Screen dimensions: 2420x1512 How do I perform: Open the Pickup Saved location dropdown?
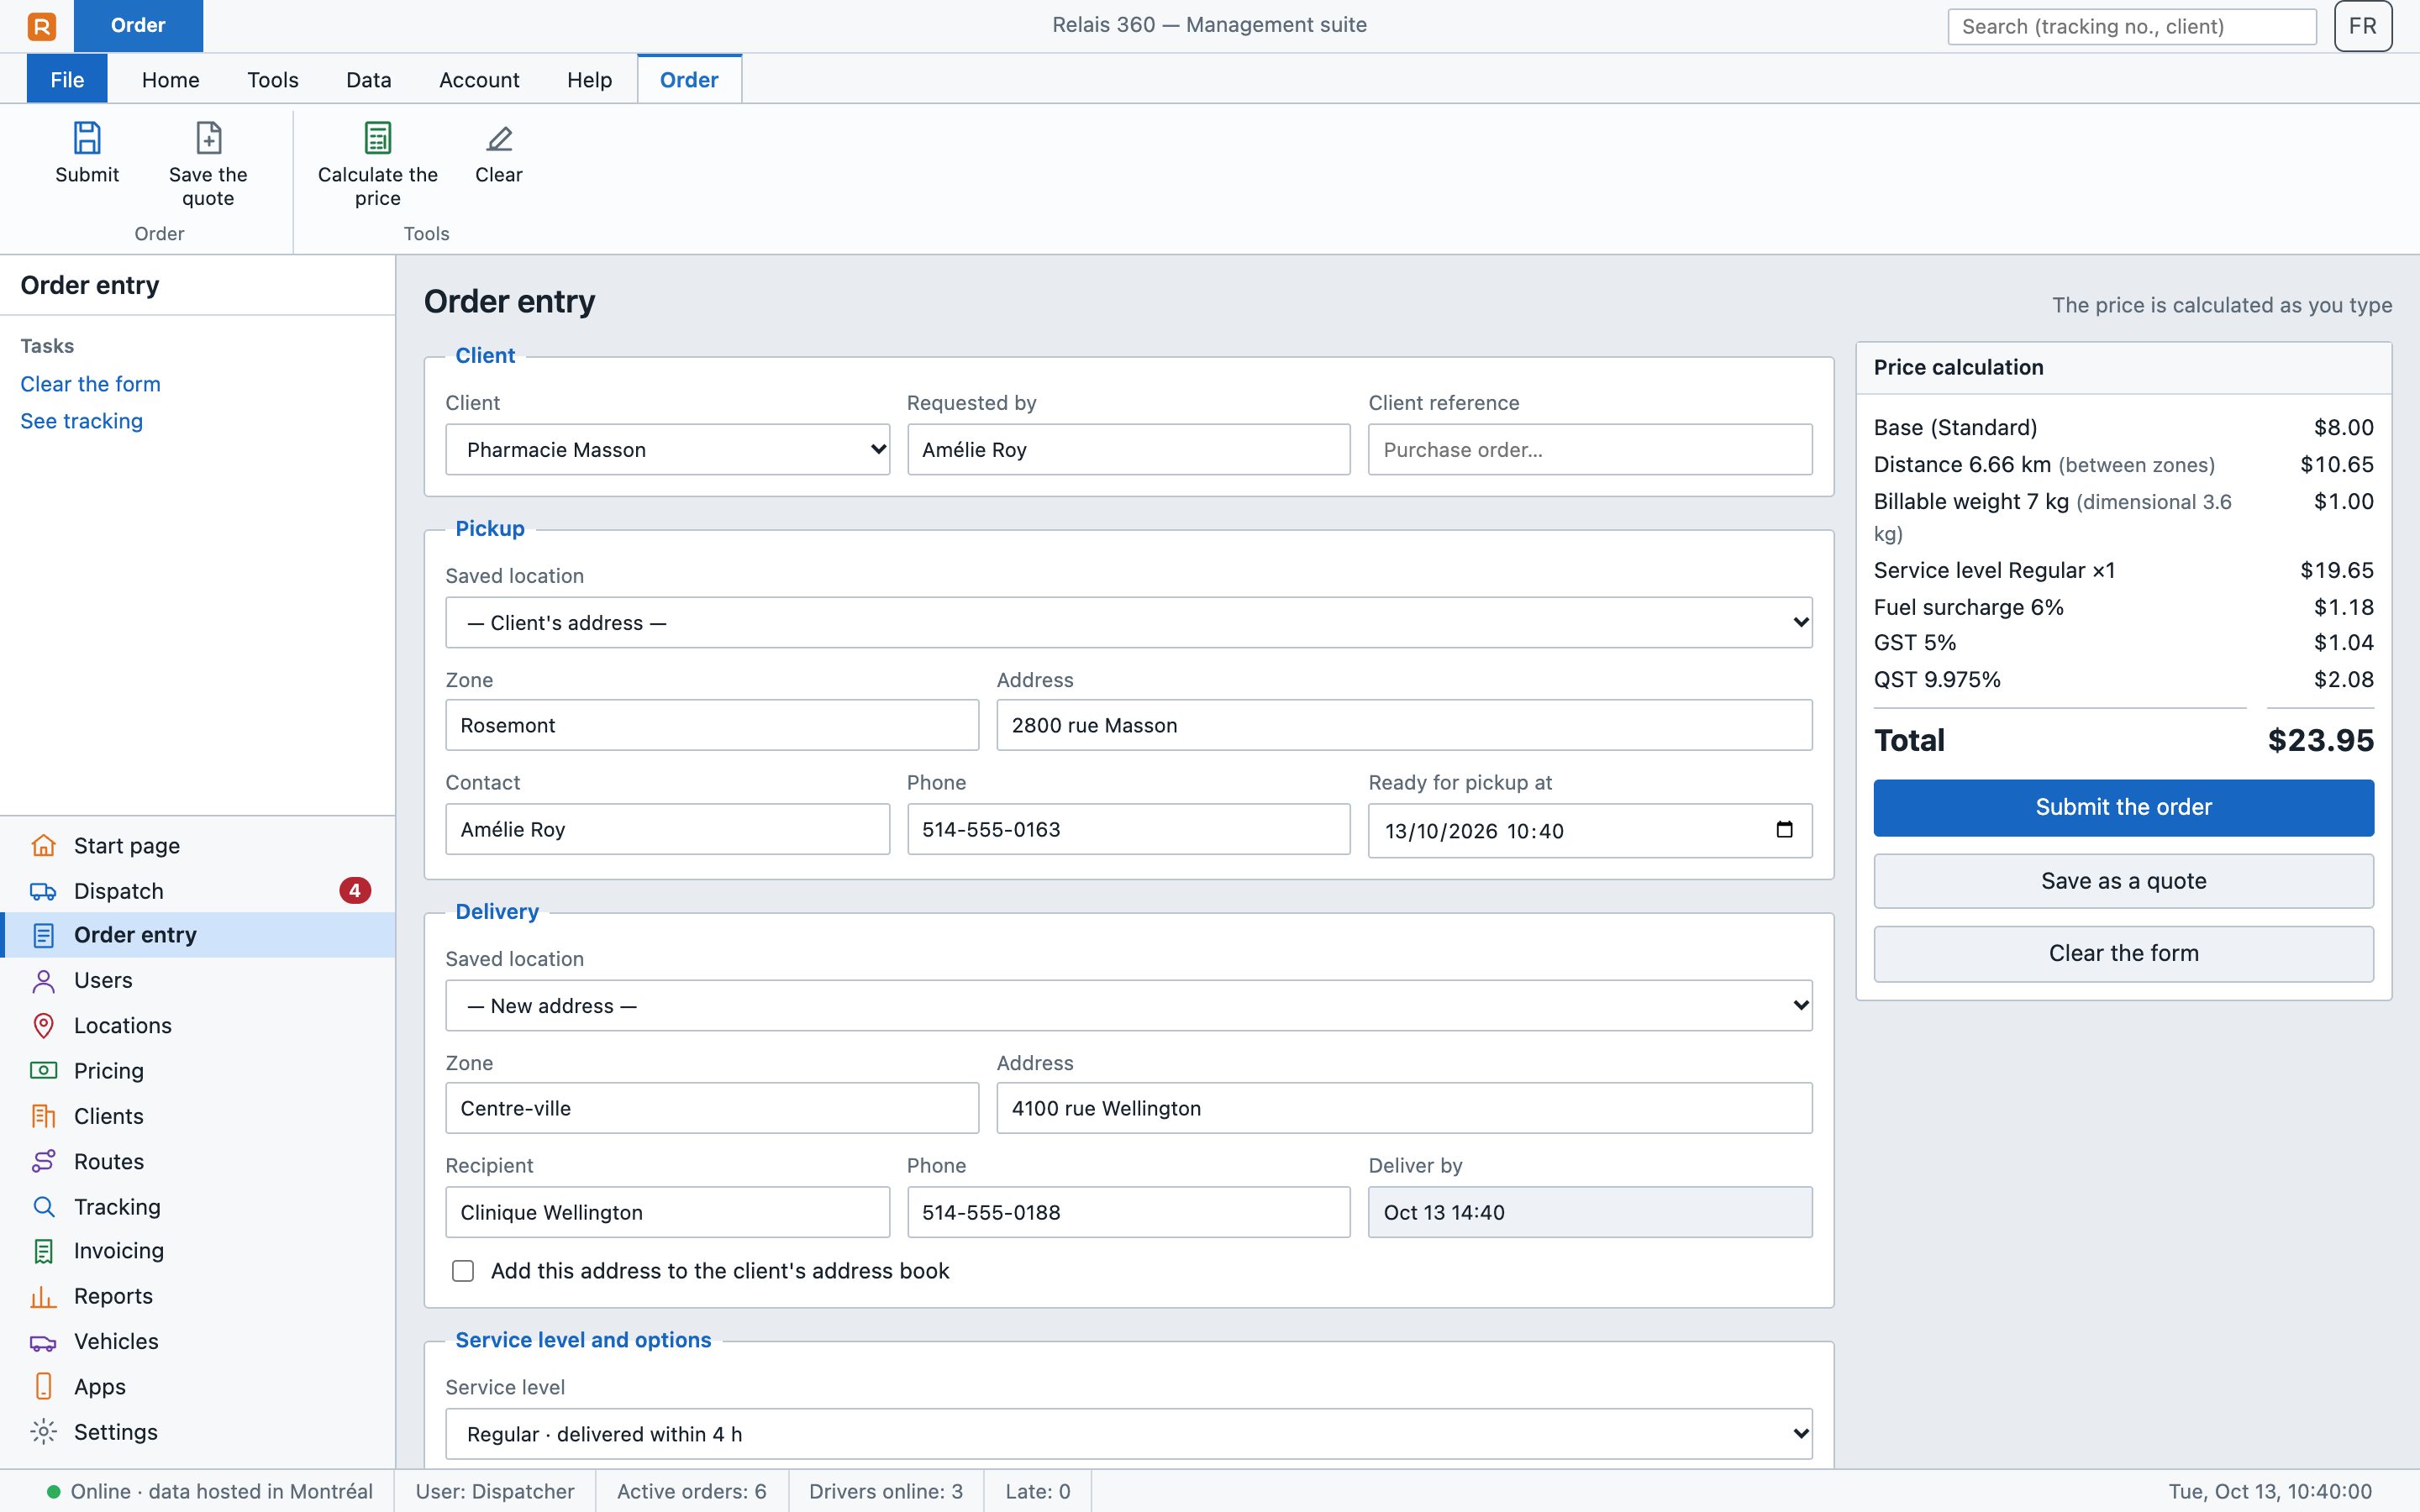[1128, 622]
